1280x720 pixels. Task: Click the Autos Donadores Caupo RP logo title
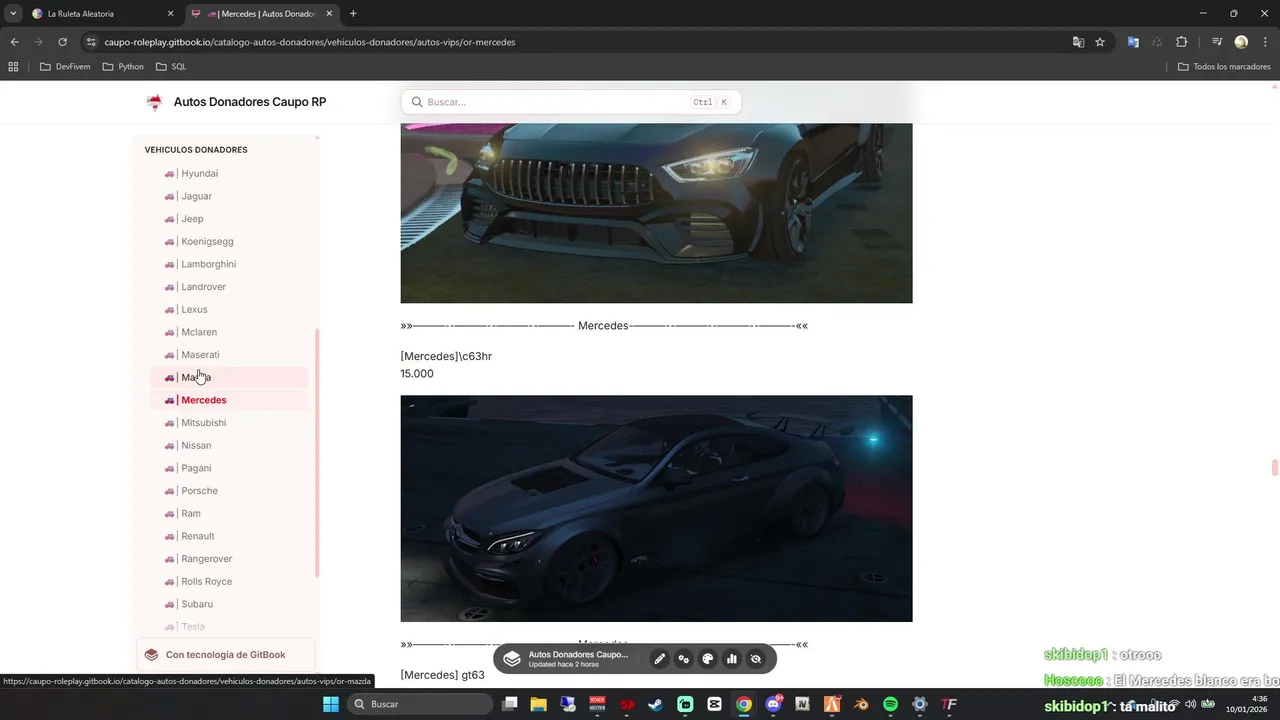[x=236, y=102]
